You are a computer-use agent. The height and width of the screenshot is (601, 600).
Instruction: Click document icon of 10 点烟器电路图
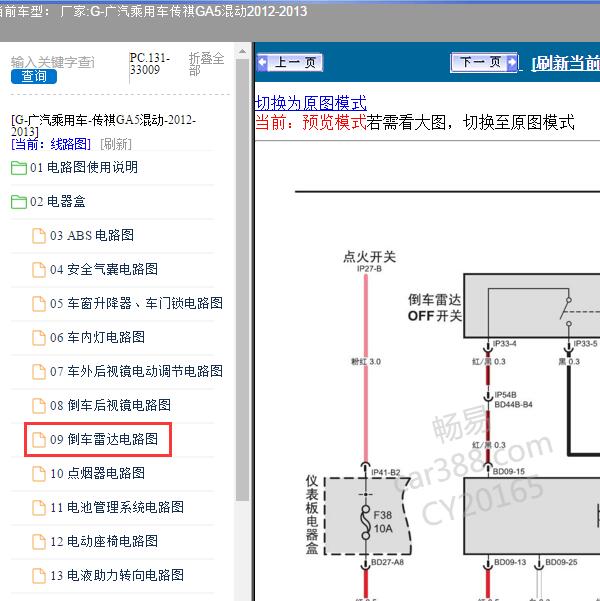(x=39, y=474)
